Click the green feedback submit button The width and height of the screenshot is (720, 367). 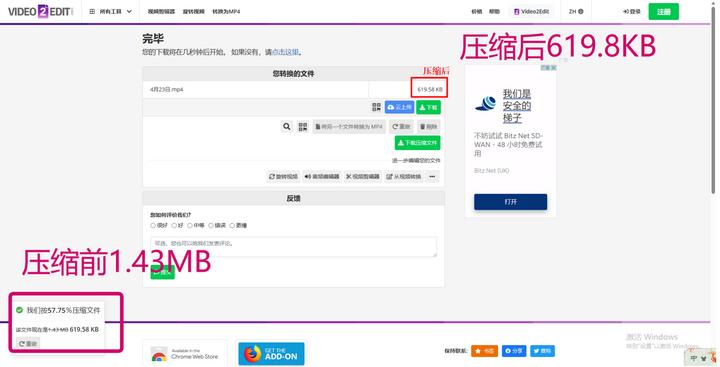coord(163,272)
